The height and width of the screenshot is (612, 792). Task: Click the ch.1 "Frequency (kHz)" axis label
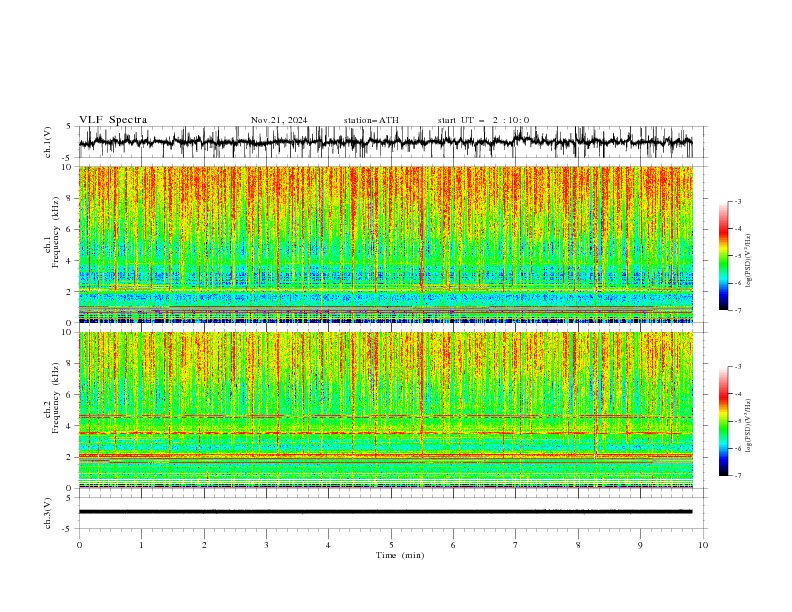(56, 233)
